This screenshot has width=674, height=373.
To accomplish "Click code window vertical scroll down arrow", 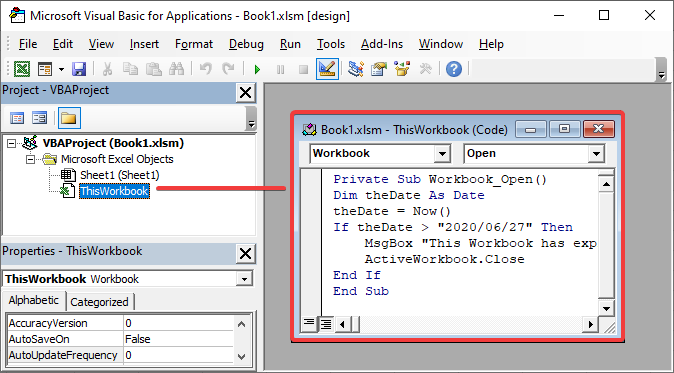I will coord(606,308).
